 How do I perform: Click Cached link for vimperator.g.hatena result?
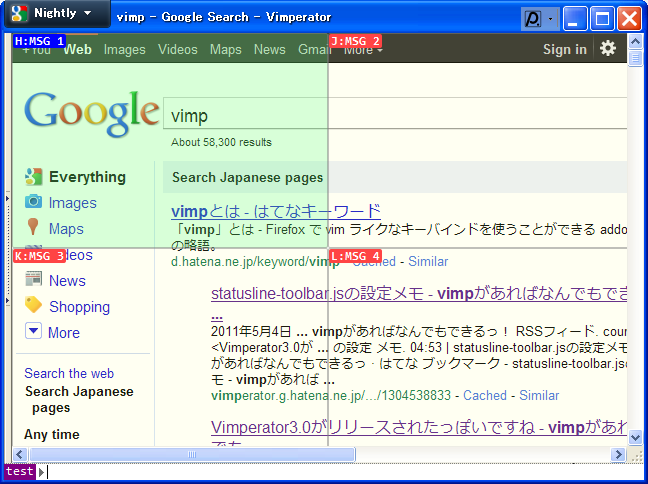485,396
